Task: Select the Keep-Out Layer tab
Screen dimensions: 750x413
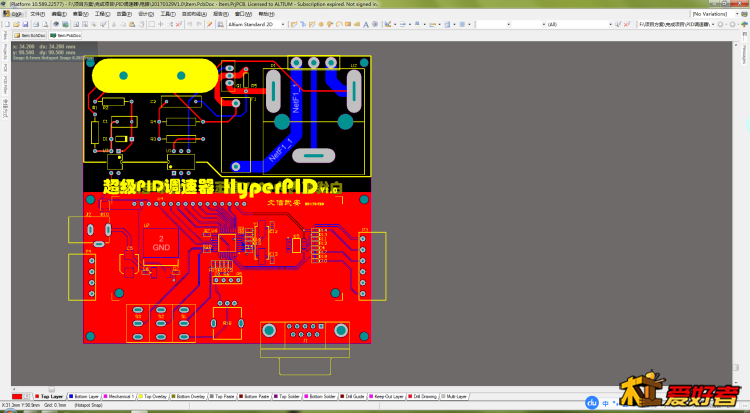Action: pyautogui.click(x=386, y=396)
